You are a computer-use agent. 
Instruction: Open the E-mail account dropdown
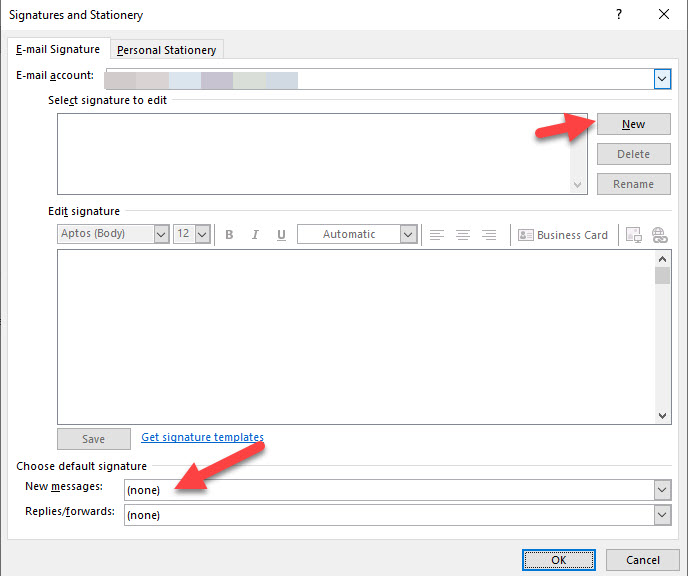coord(662,79)
